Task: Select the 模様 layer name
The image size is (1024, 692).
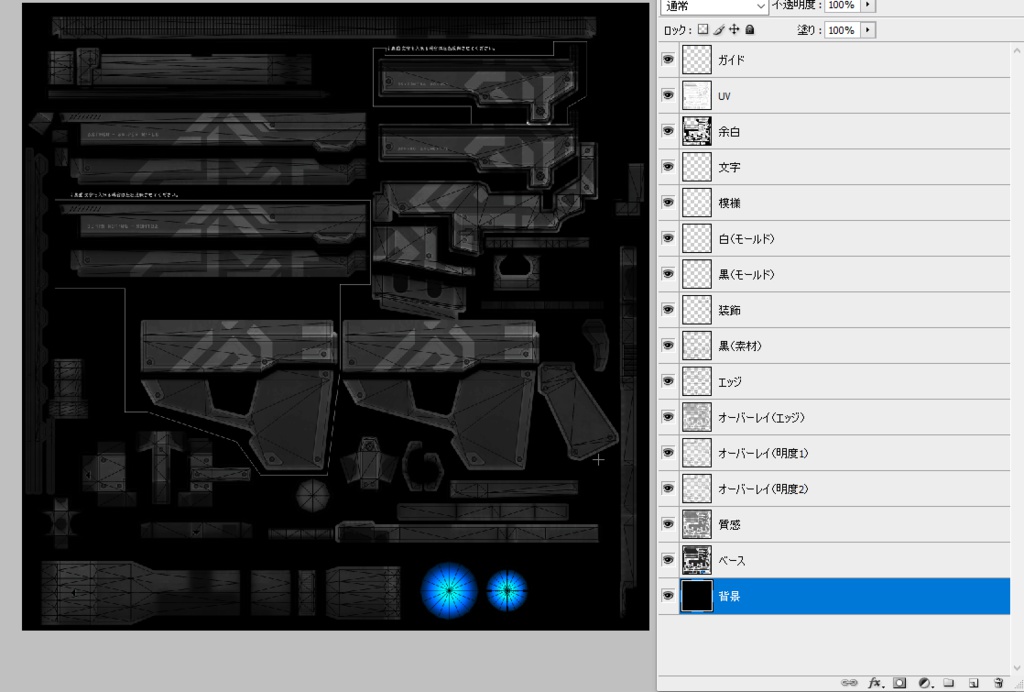Action: [x=729, y=203]
